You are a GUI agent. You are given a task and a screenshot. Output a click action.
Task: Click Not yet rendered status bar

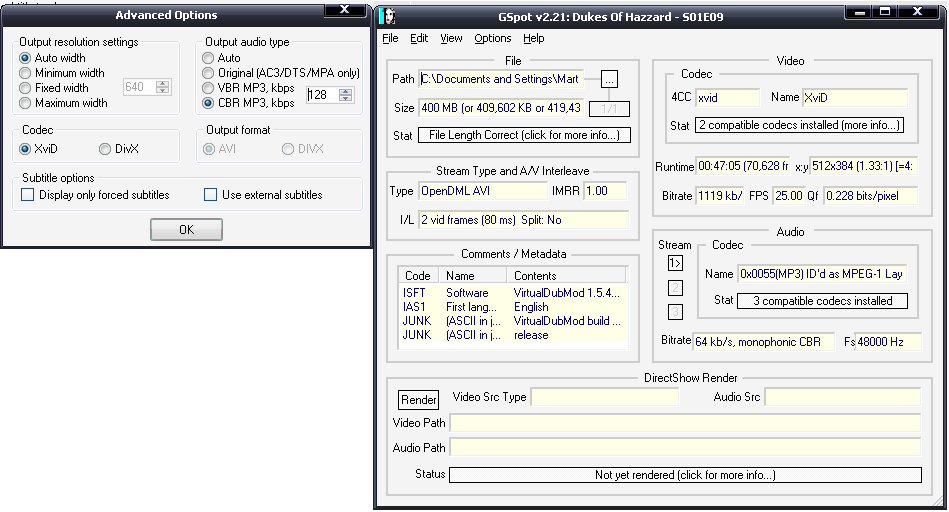pos(685,475)
